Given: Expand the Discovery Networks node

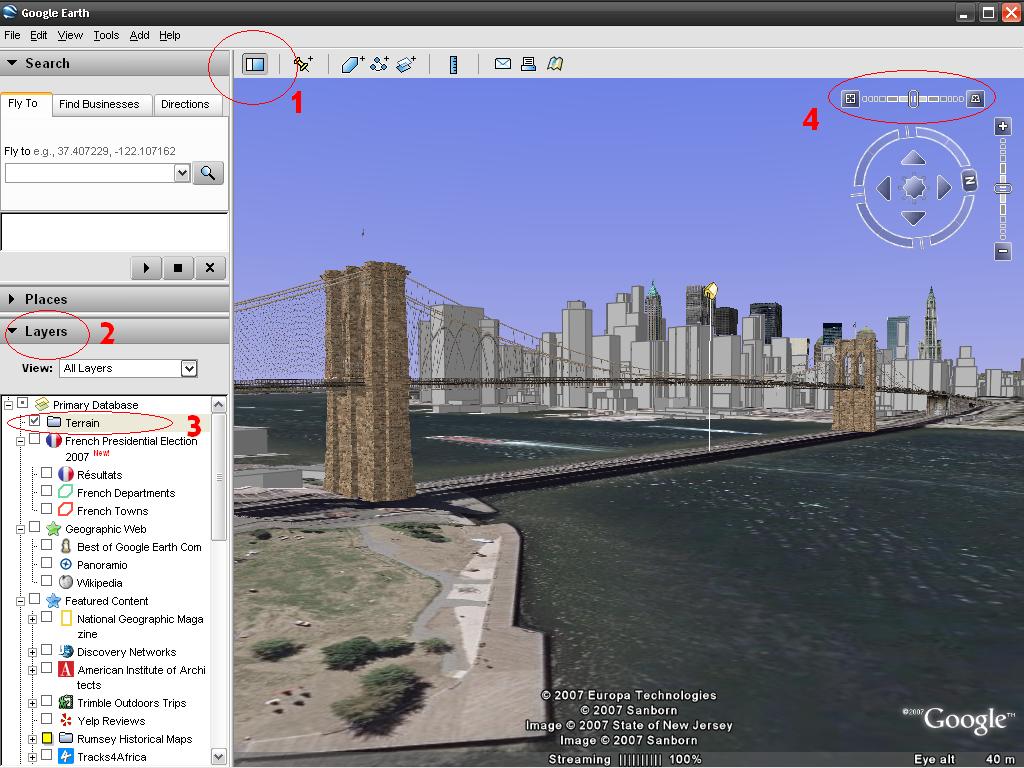Looking at the screenshot, I should tap(33, 652).
